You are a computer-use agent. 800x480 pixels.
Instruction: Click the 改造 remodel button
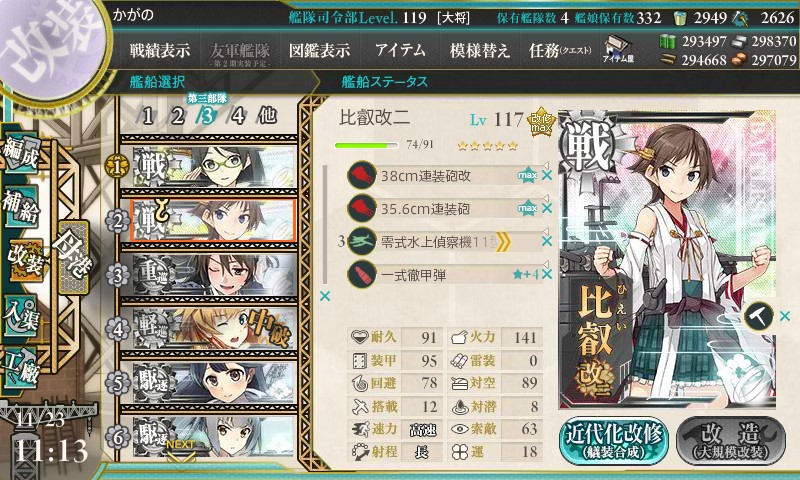click(x=731, y=440)
